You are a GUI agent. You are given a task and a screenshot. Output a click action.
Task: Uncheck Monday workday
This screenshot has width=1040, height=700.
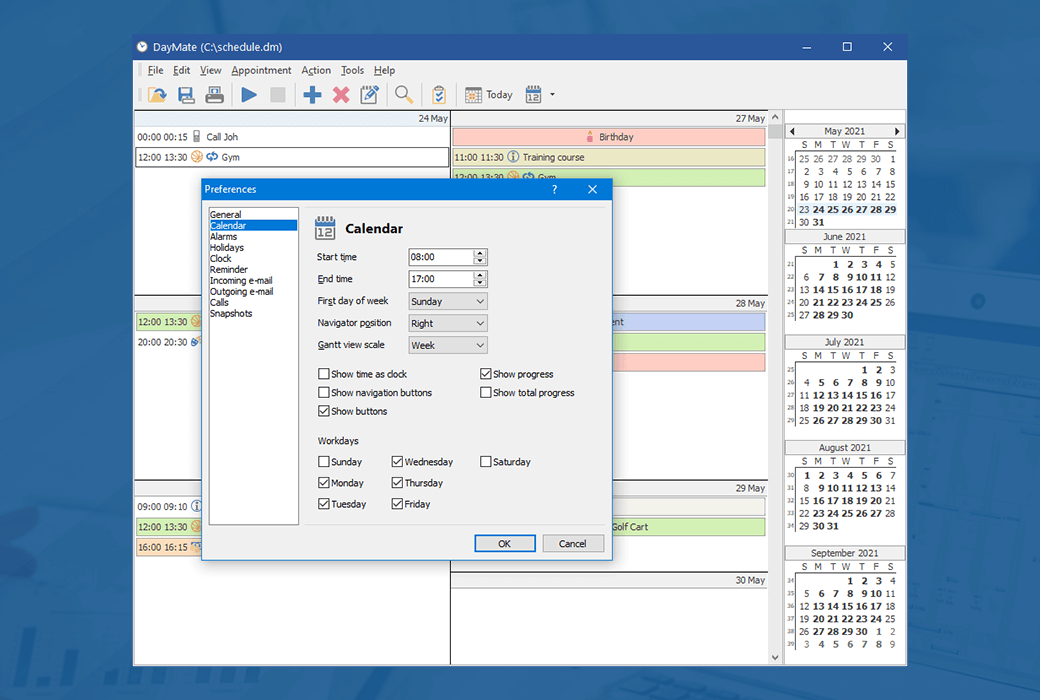(324, 483)
